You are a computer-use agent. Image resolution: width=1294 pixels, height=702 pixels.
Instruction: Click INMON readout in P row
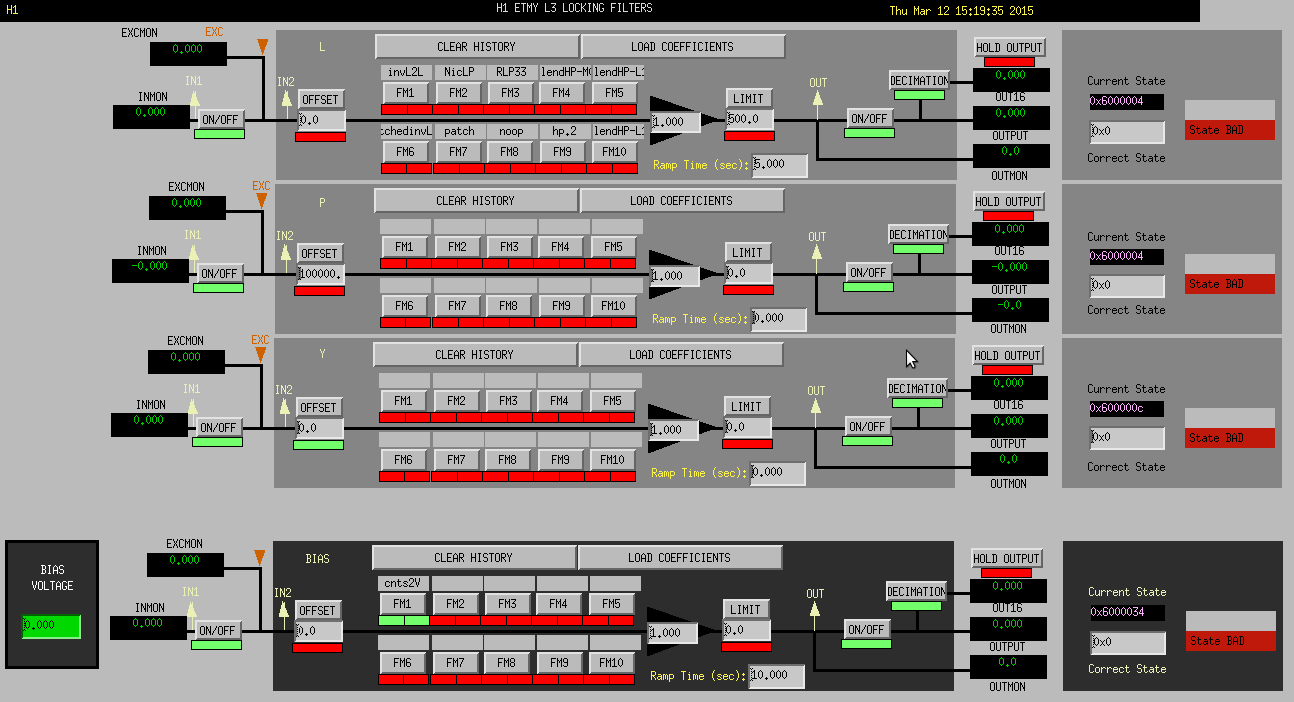click(x=151, y=270)
